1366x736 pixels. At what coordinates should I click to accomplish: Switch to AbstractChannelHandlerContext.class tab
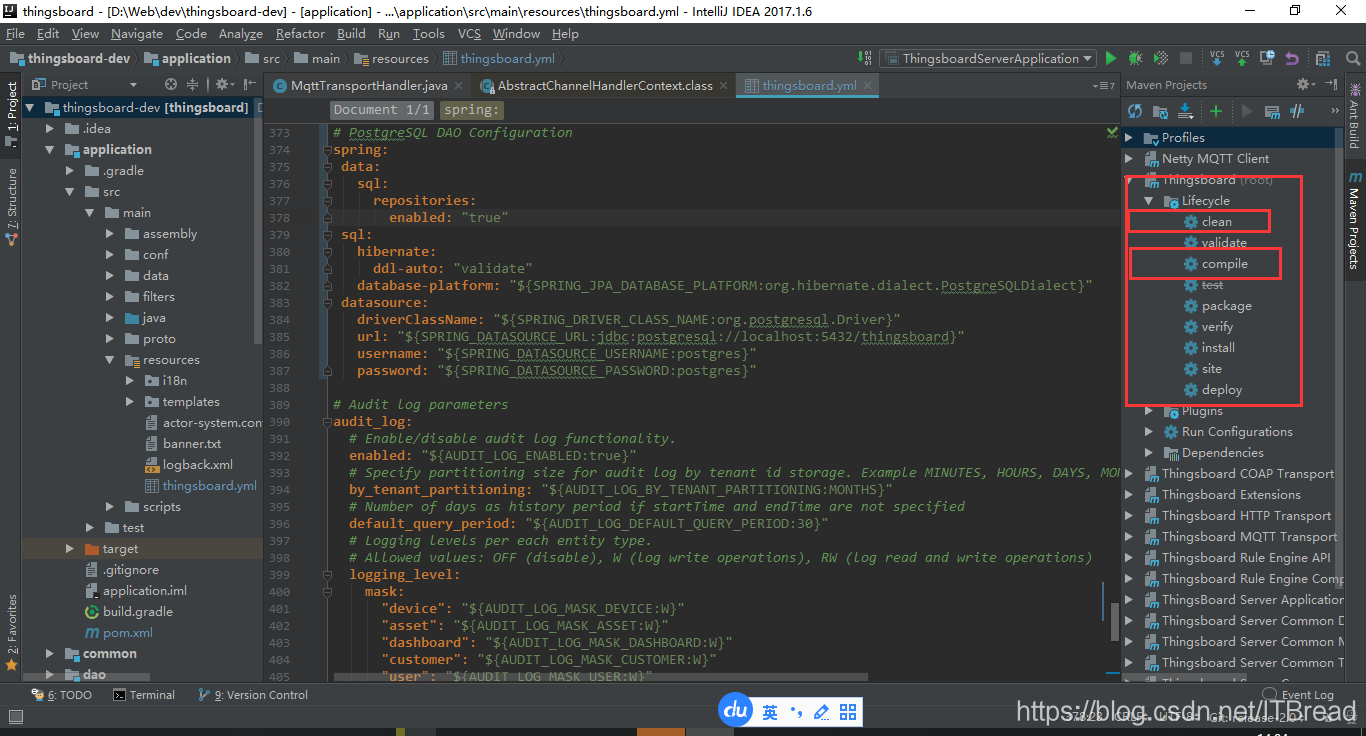pos(605,86)
